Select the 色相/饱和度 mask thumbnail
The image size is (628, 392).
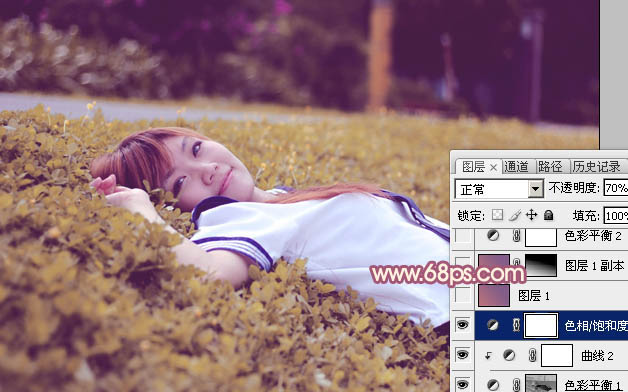pos(541,326)
